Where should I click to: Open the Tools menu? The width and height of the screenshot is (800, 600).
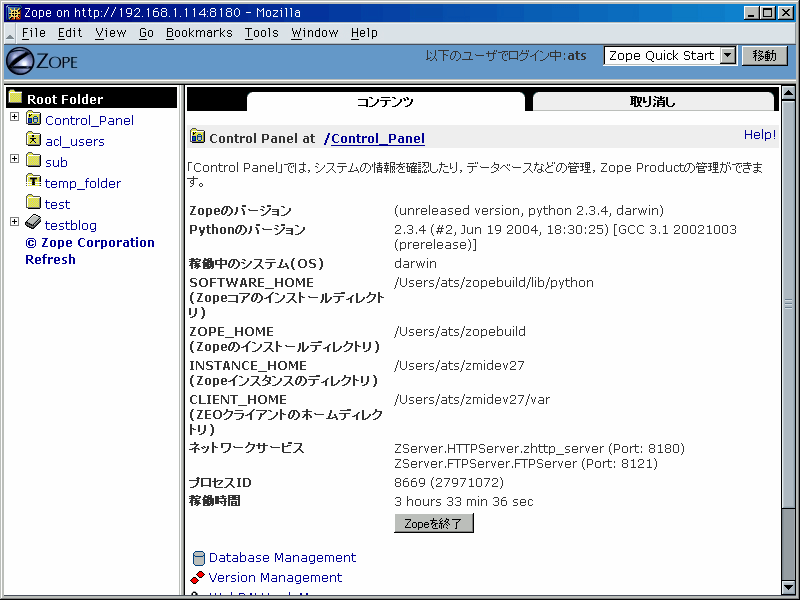(x=262, y=33)
